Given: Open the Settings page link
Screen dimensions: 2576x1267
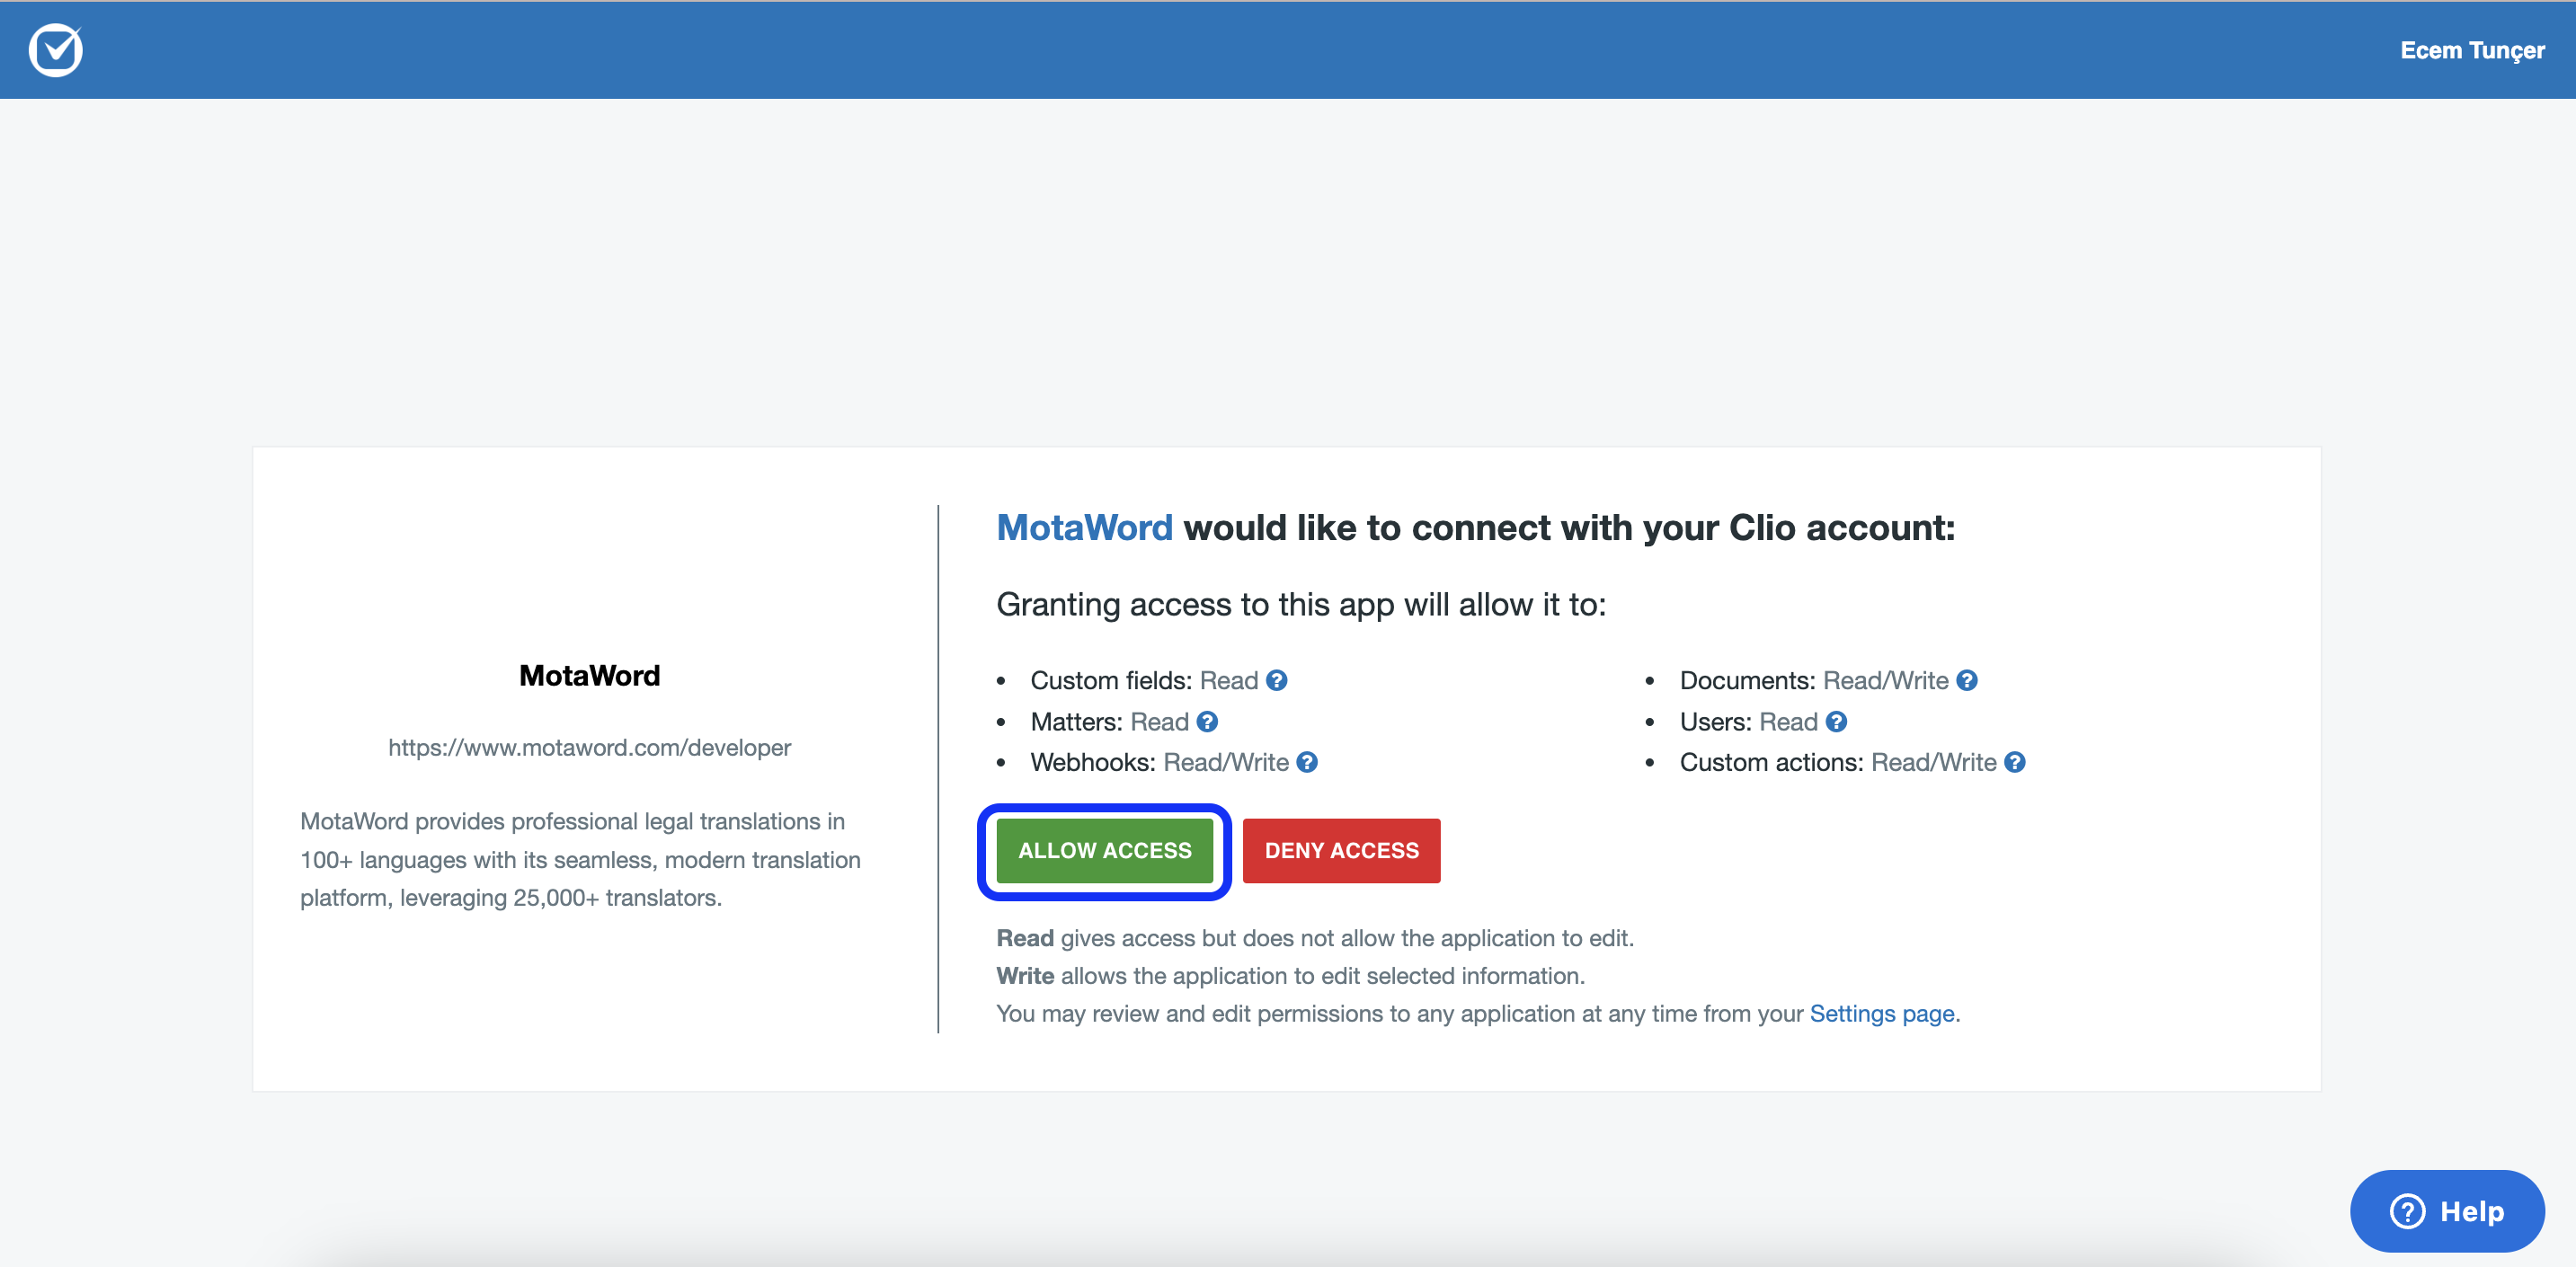Looking at the screenshot, I should (1881, 1013).
